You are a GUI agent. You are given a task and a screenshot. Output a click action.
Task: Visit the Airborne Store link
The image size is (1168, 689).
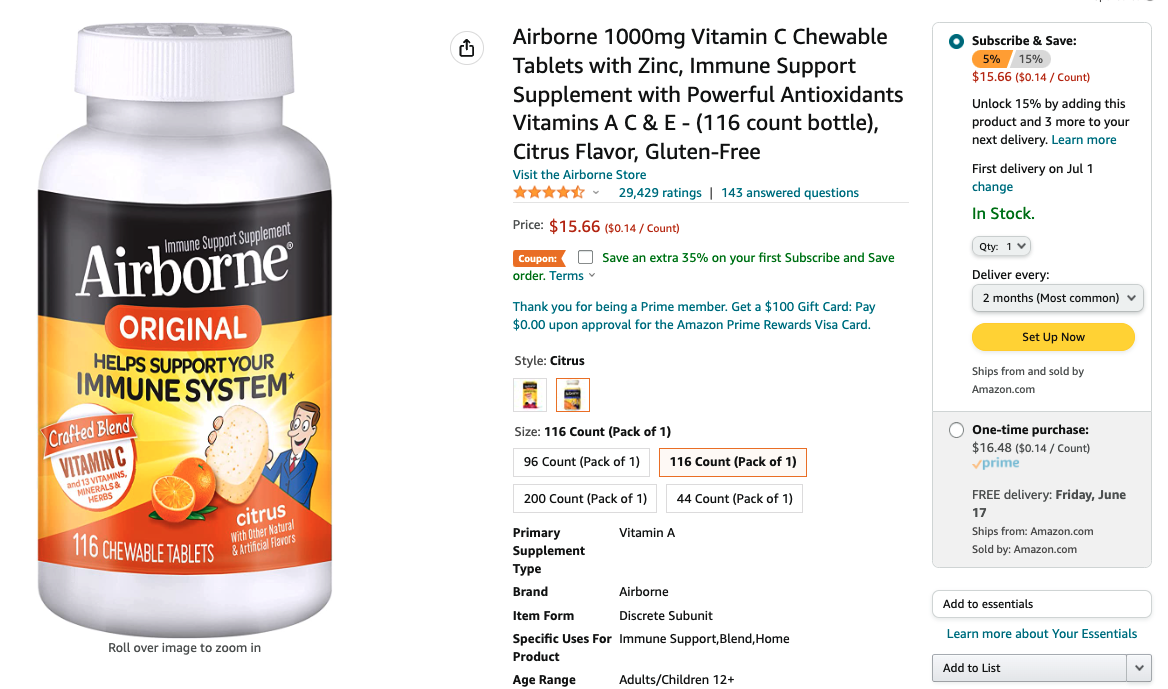coord(579,174)
